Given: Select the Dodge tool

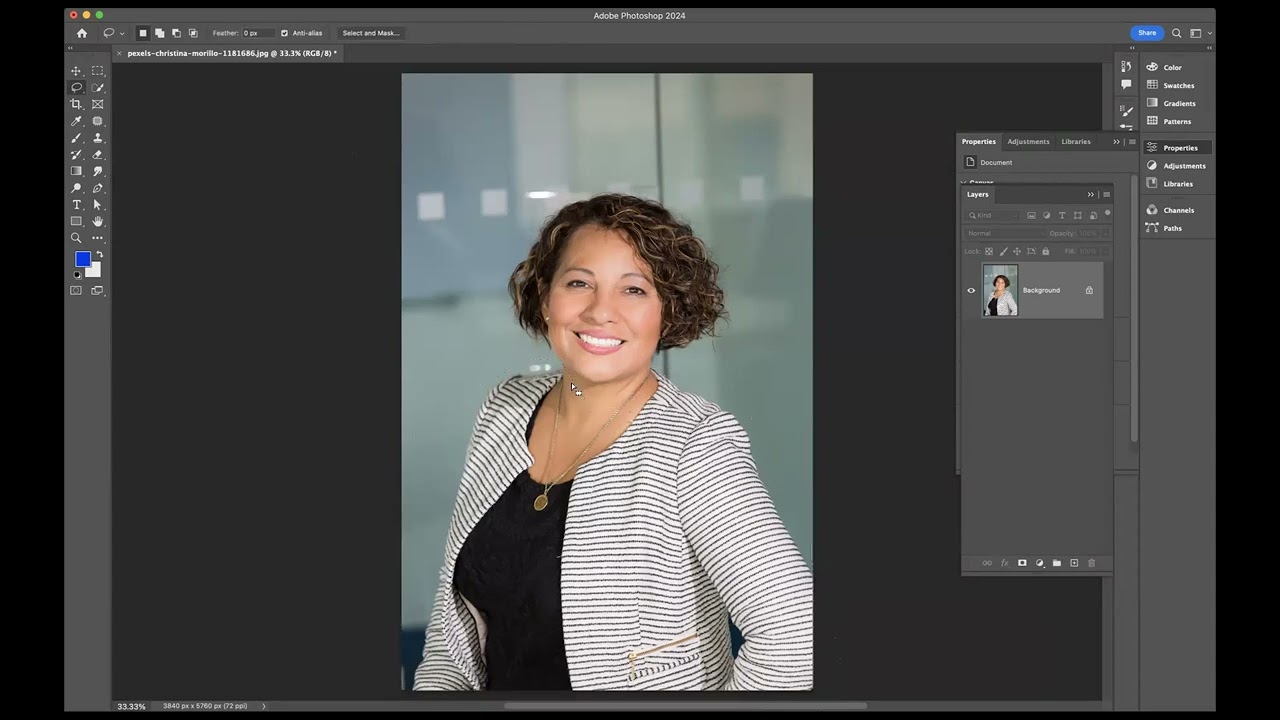Looking at the screenshot, I should point(76,188).
